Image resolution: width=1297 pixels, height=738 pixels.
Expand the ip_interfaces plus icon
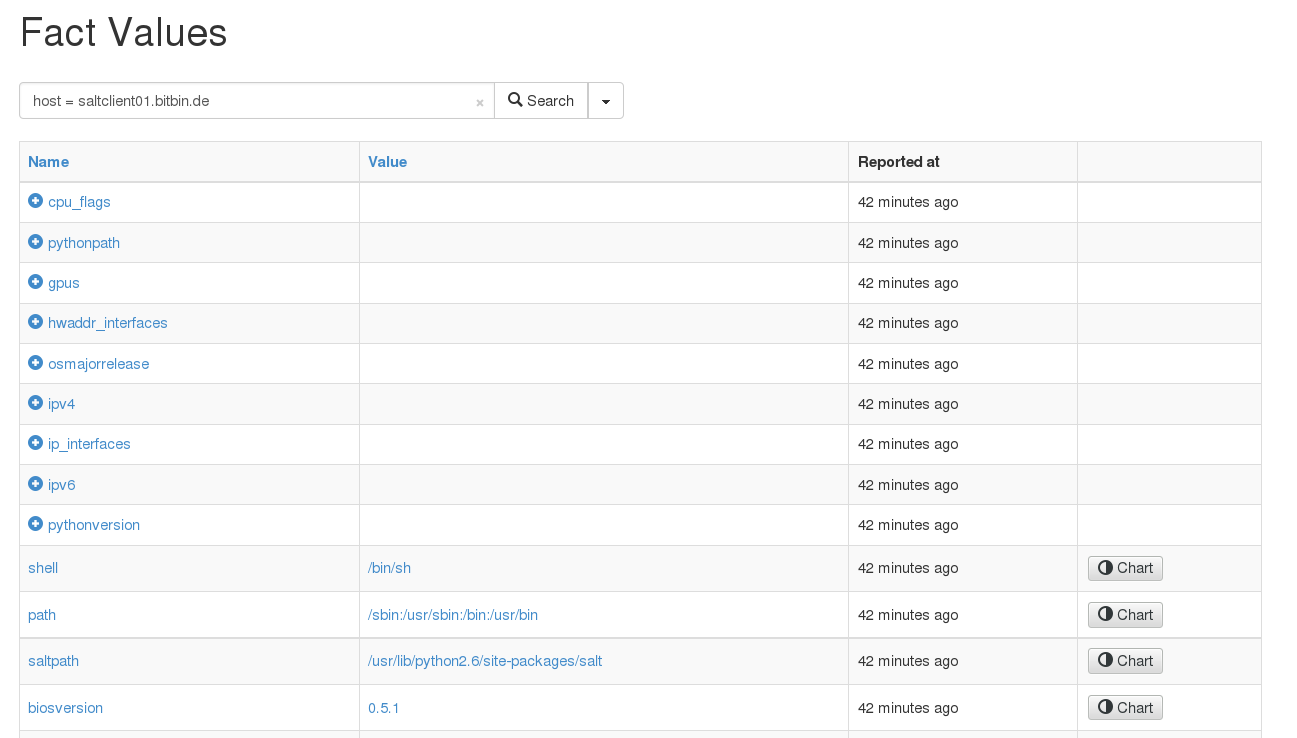pyautogui.click(x=35, y=443)
